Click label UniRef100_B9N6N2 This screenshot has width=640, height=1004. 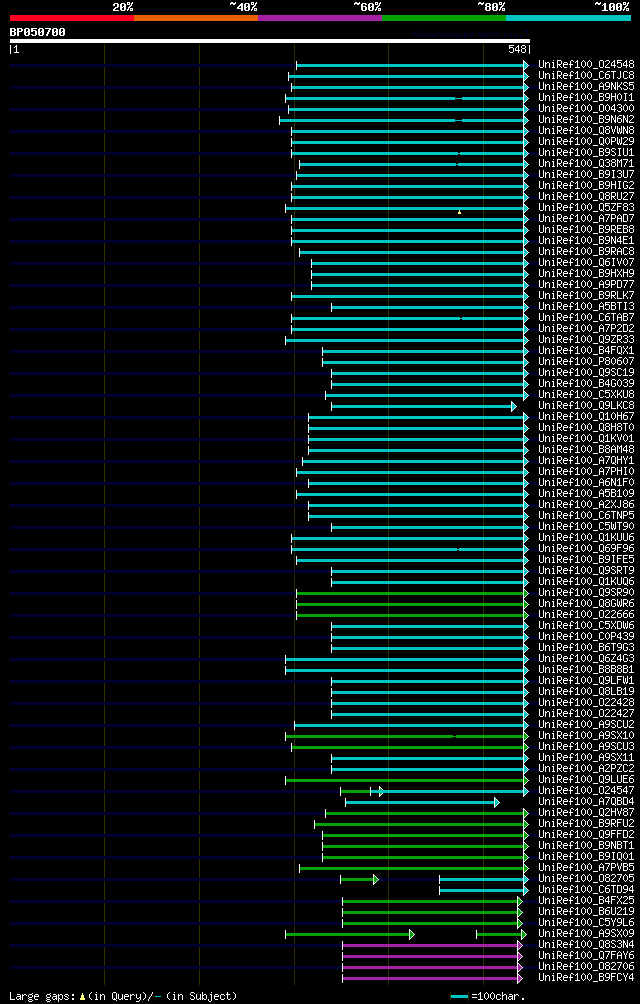(586, 119)
